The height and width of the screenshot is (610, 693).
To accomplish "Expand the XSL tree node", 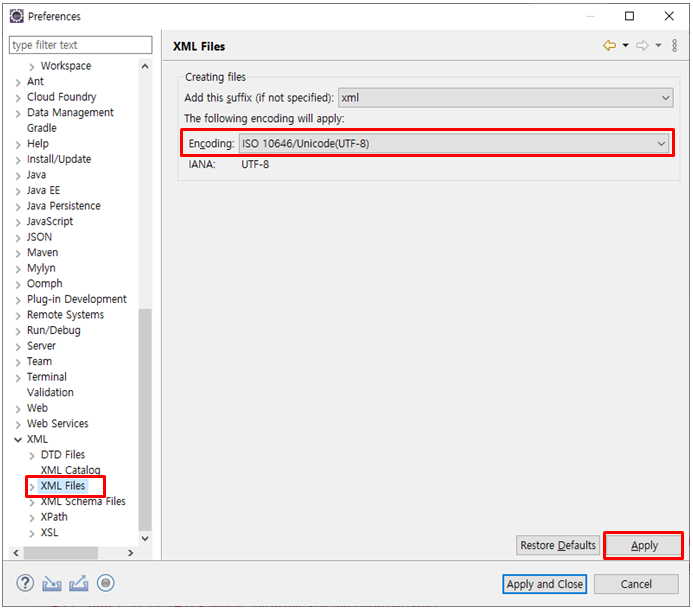I will click(32, 534).
